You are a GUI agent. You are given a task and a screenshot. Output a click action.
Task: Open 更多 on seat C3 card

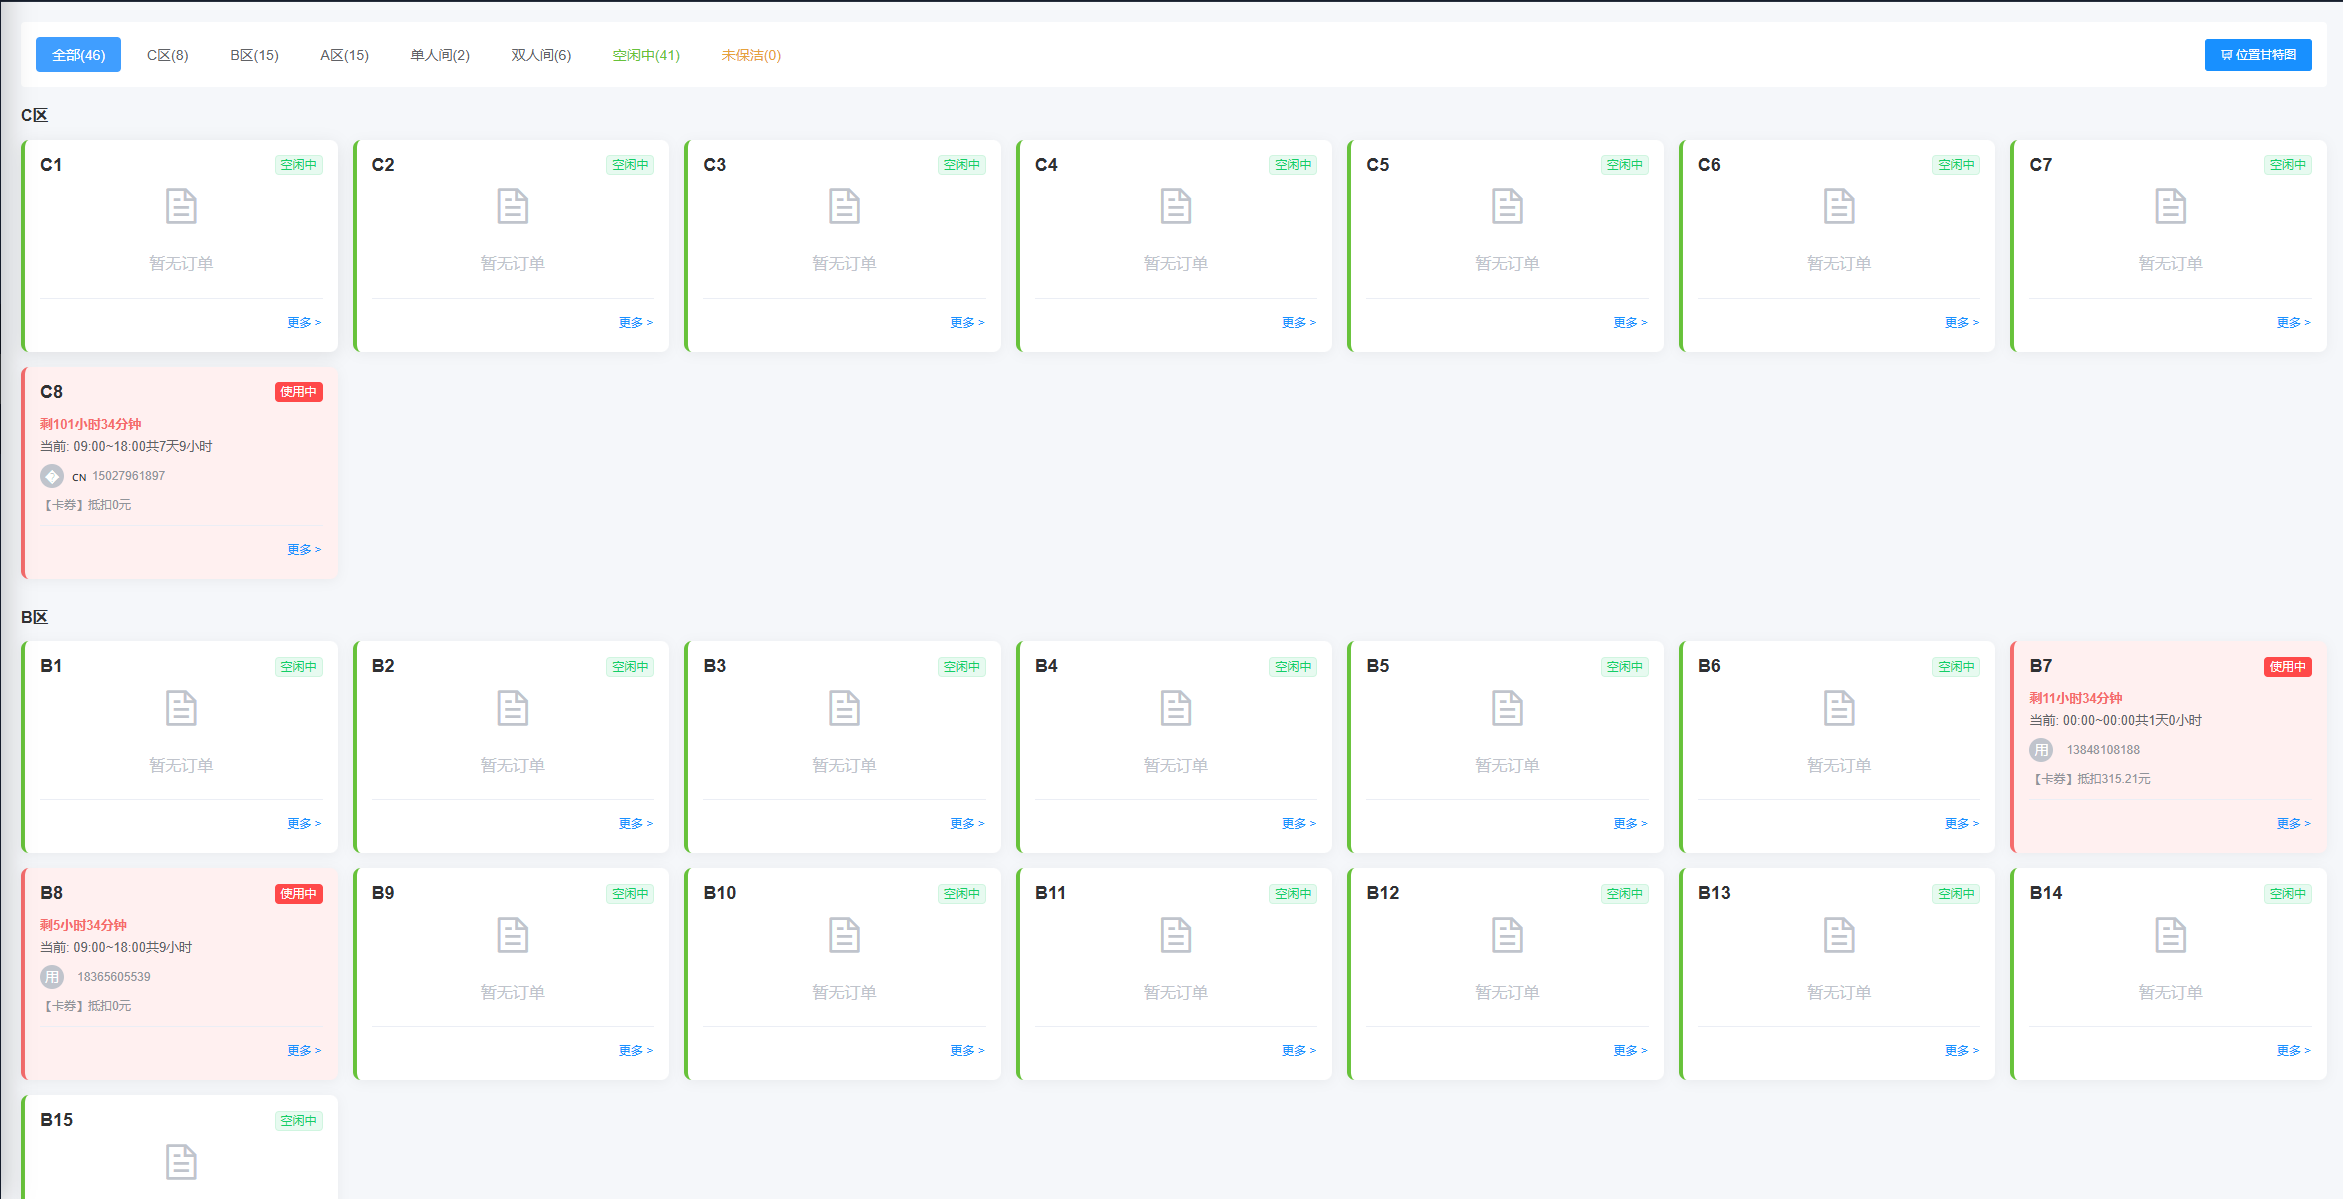[x=967, y=323]
